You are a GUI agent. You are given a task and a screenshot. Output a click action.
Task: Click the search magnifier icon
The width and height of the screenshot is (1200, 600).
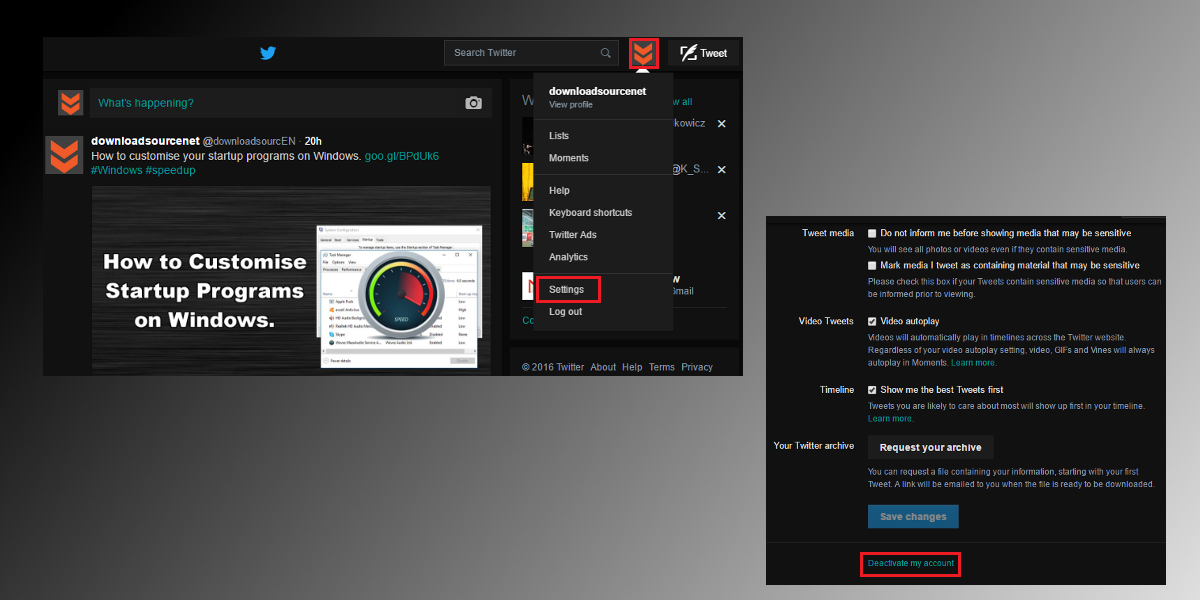coord(606,53)
